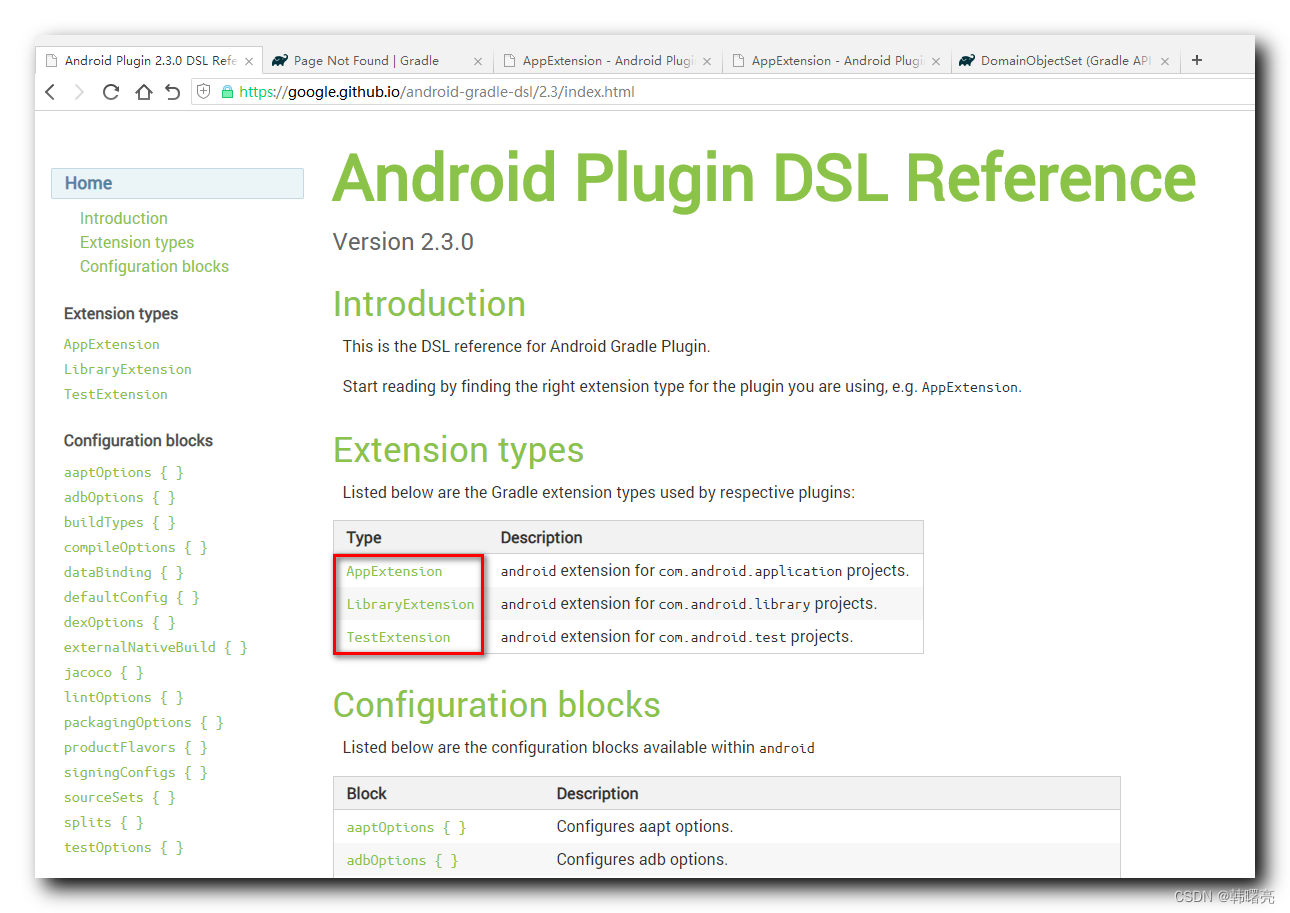Open adbOptions { } in Configuration blocks table
Viewport: 1290px width, 913px height.
pos(402,860)
